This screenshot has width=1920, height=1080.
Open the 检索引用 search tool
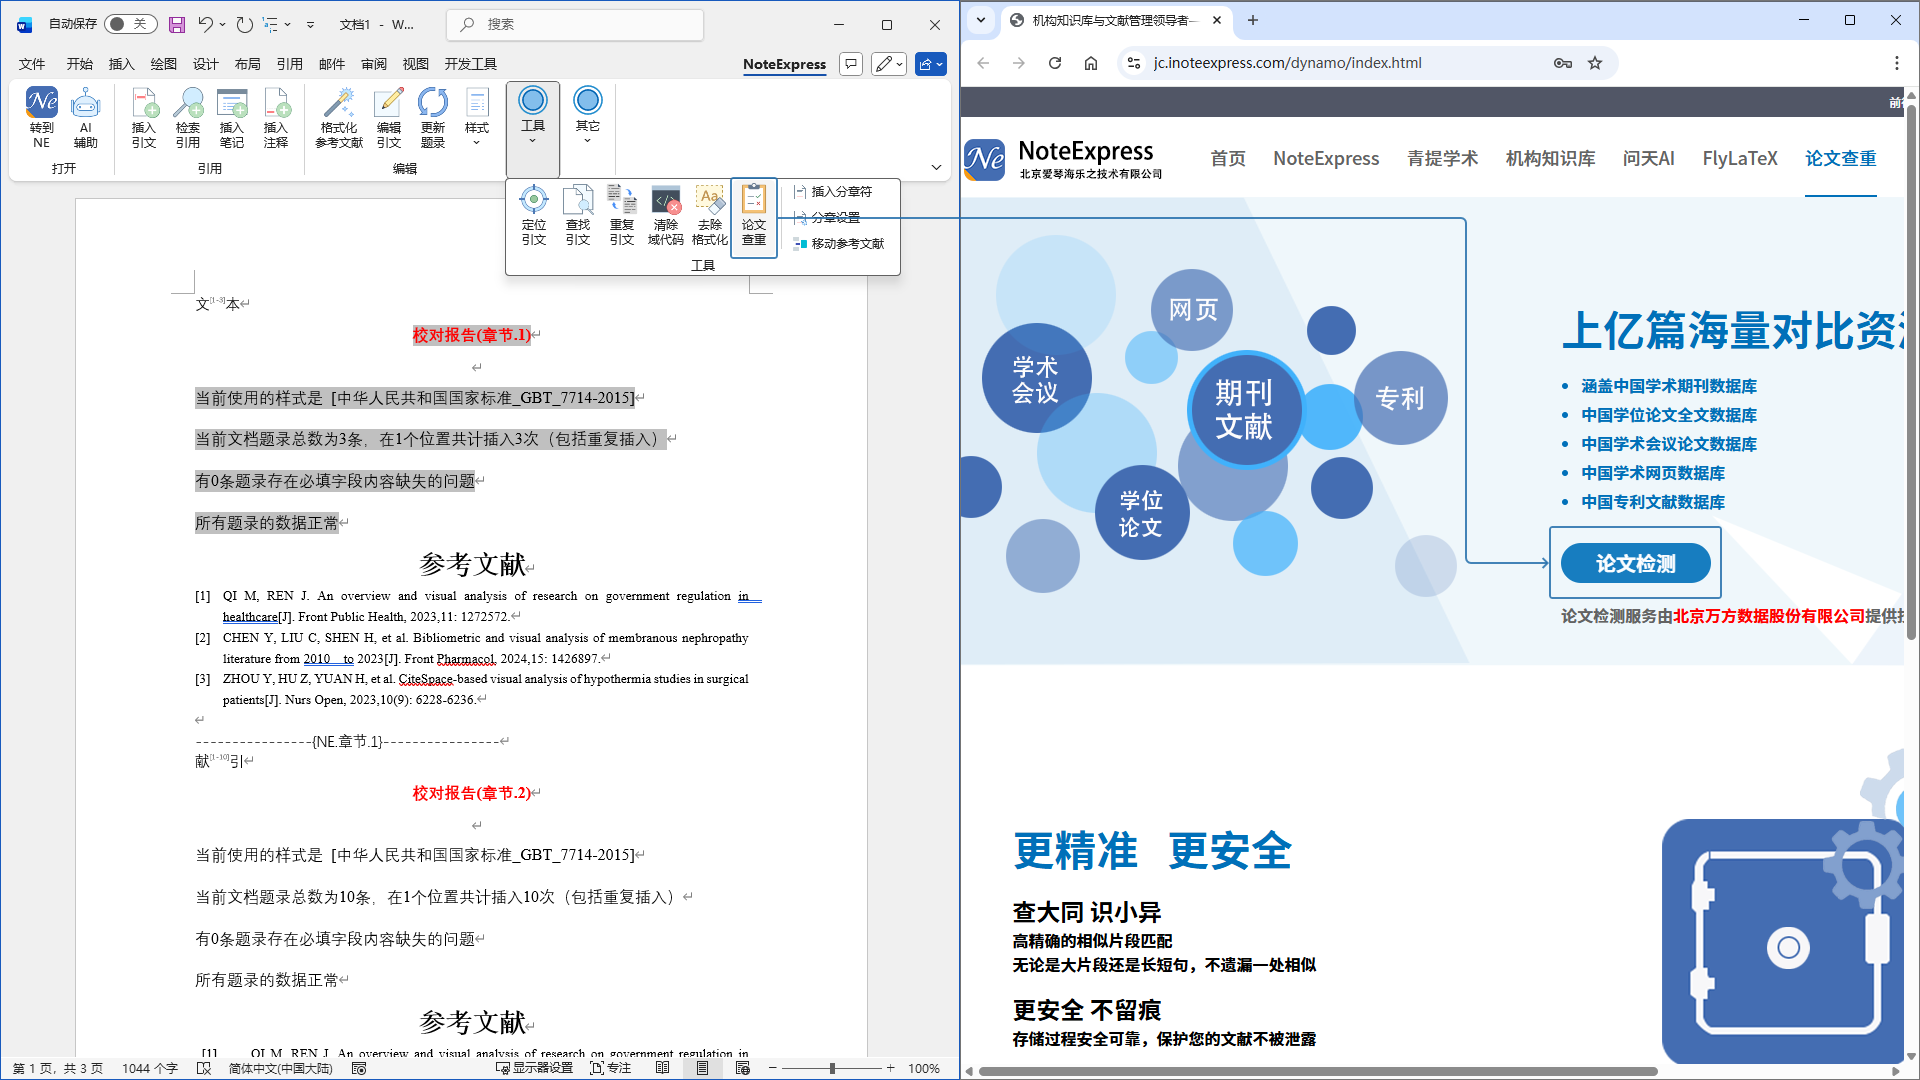pyautogui.click(x=188, y=118)
